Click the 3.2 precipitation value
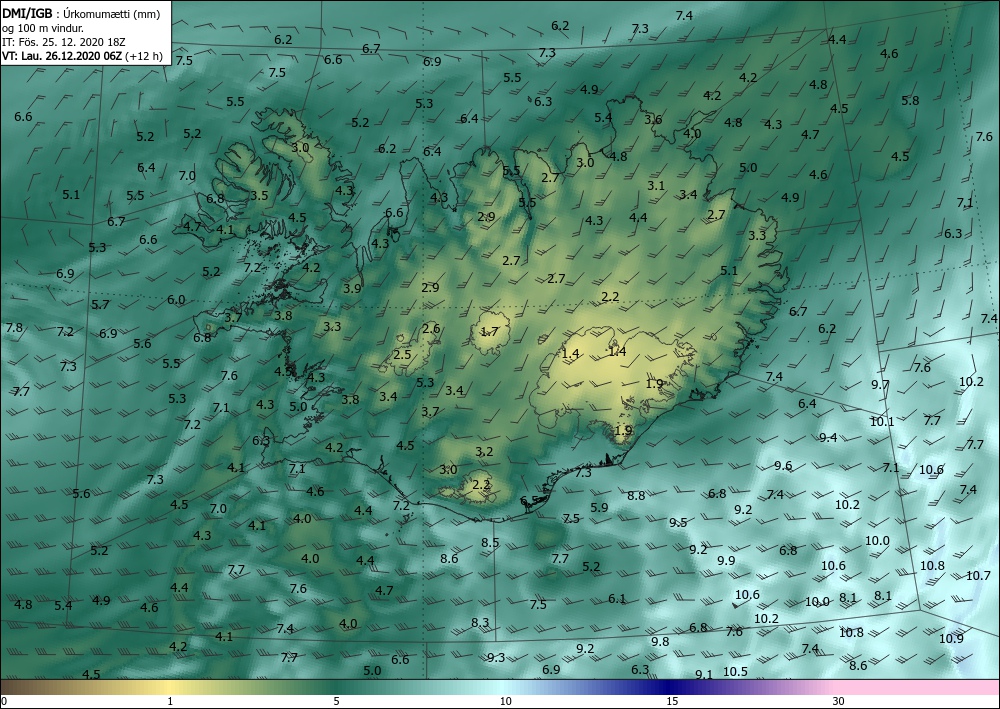This screenshot has height=709, width=1000. 485,452
